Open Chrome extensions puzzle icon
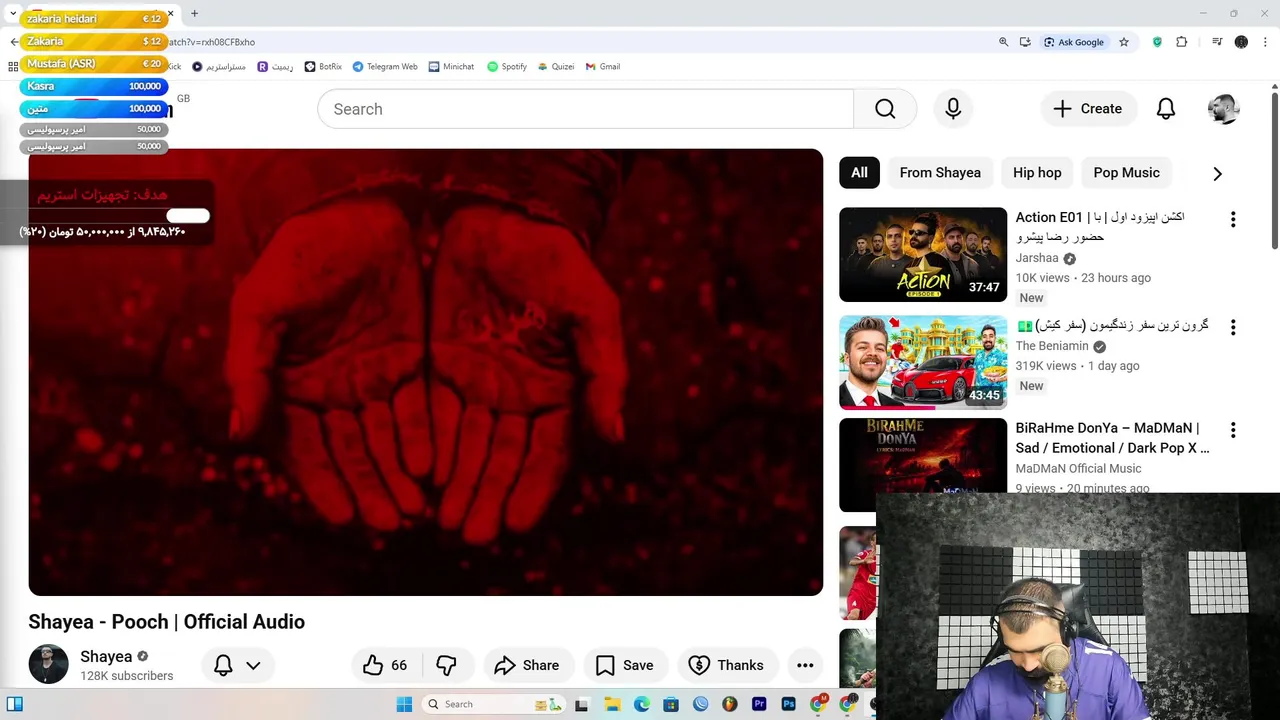 tap(1182, 42)
